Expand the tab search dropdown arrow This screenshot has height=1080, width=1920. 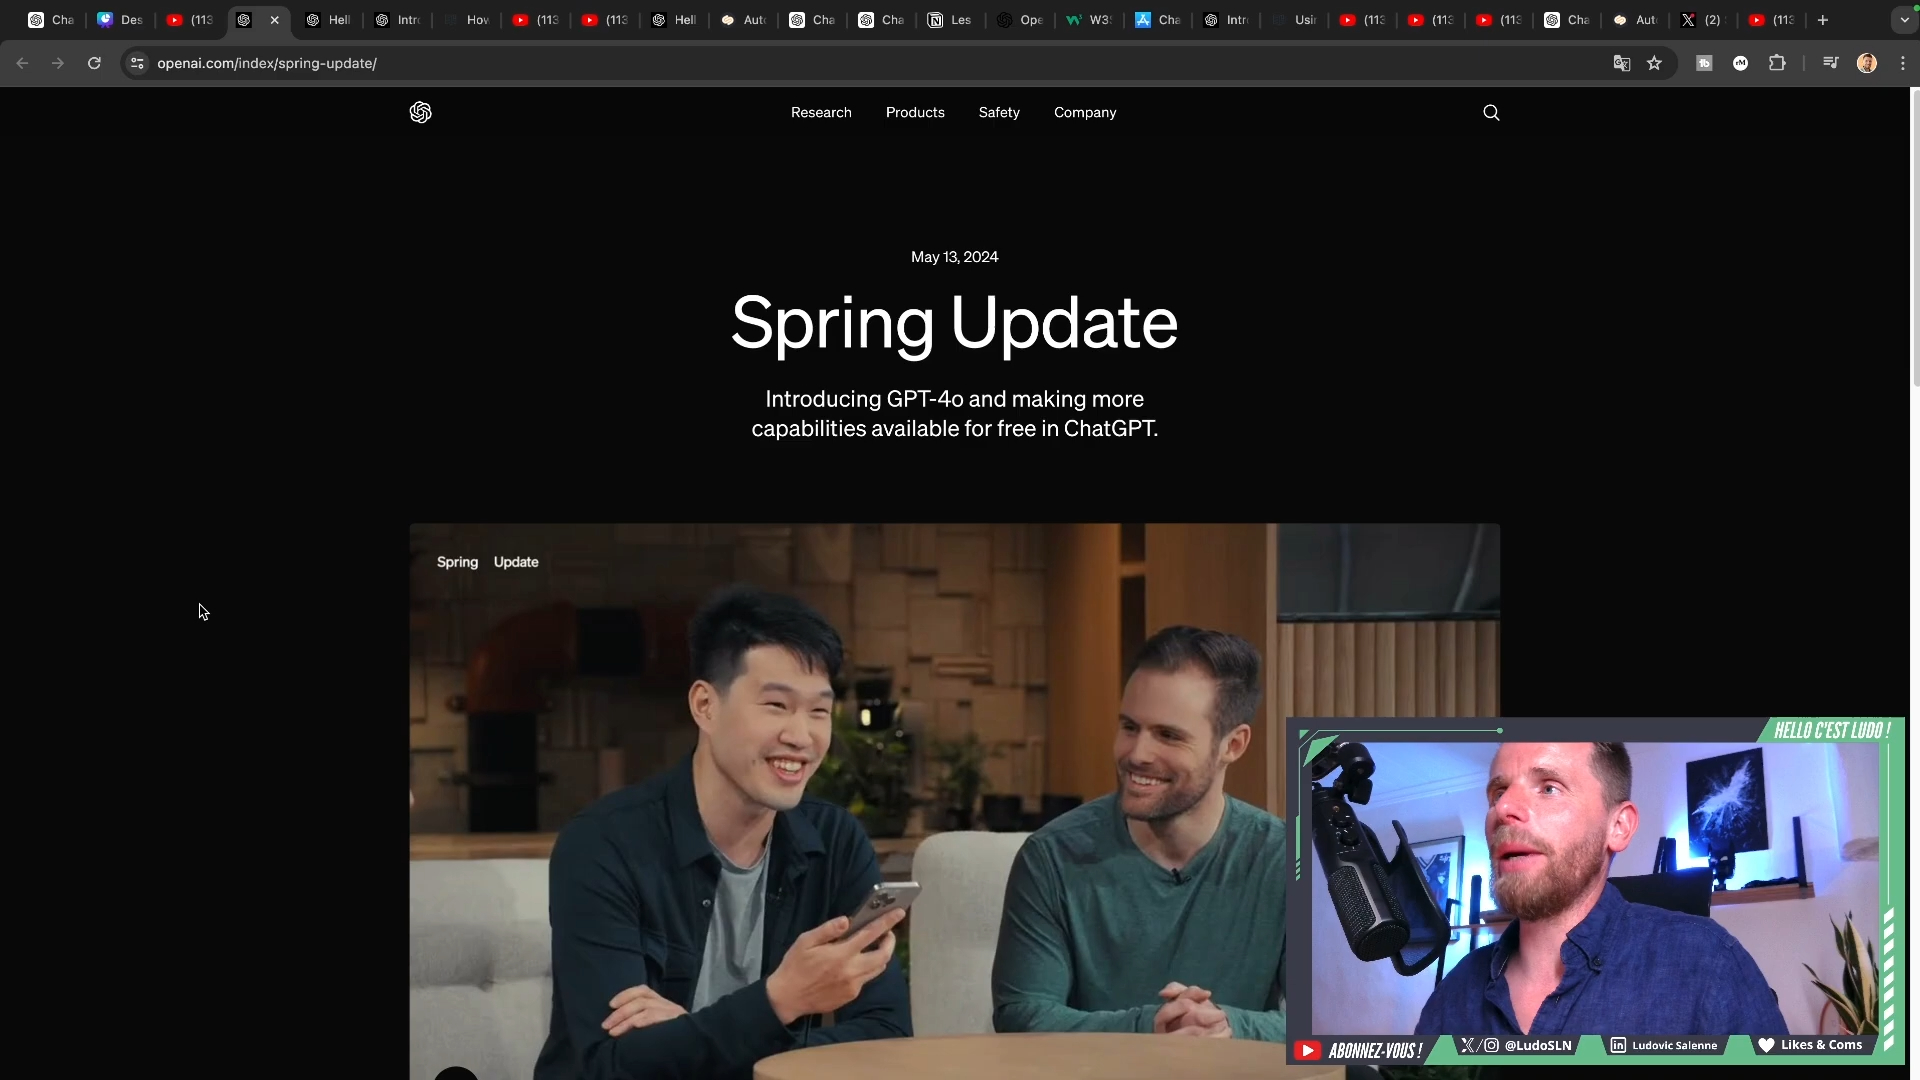(1904, 20)
